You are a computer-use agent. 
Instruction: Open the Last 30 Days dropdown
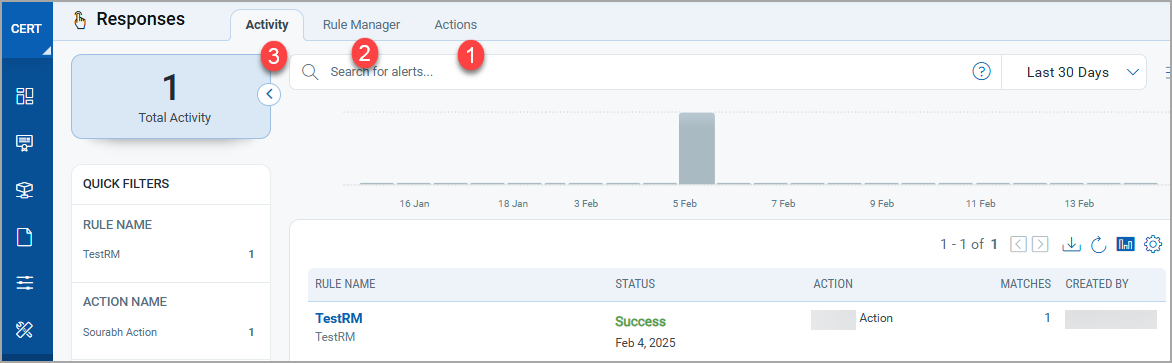pyautogui.click(x=1073, y=72)
